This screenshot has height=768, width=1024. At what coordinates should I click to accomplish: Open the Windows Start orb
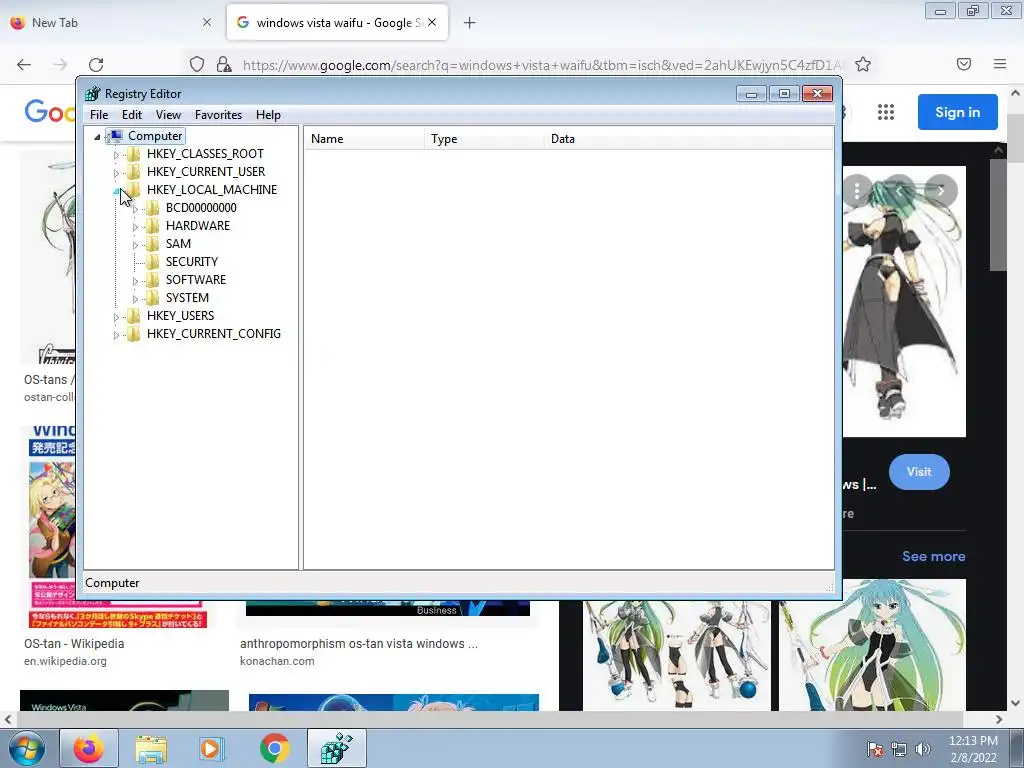(27, 748)
